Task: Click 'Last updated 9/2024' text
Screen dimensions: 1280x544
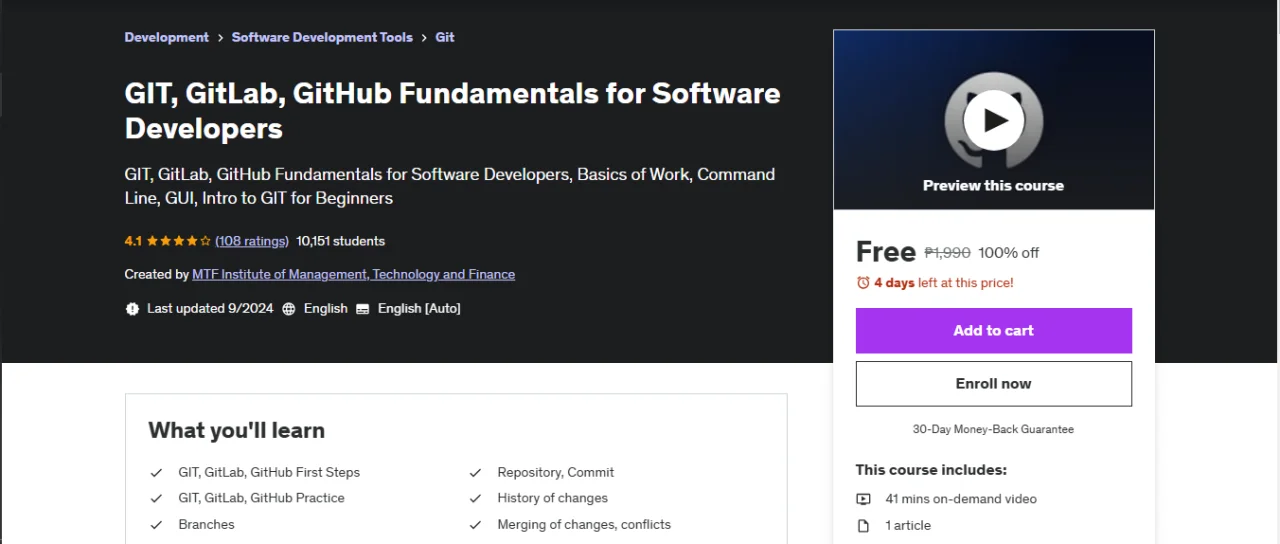Action: tap(210, 309)
